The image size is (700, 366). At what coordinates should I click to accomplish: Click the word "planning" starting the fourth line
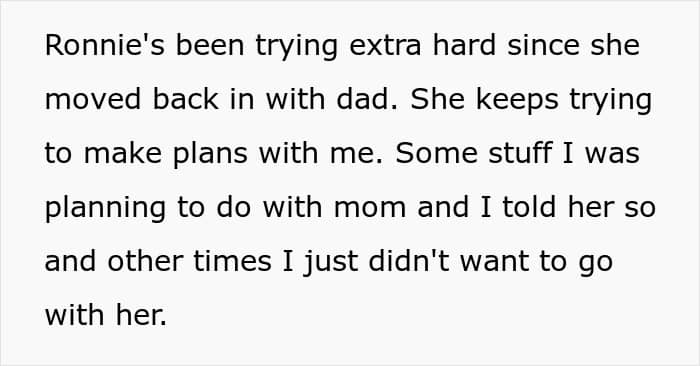pyautogui.click(x=105, y=209)
